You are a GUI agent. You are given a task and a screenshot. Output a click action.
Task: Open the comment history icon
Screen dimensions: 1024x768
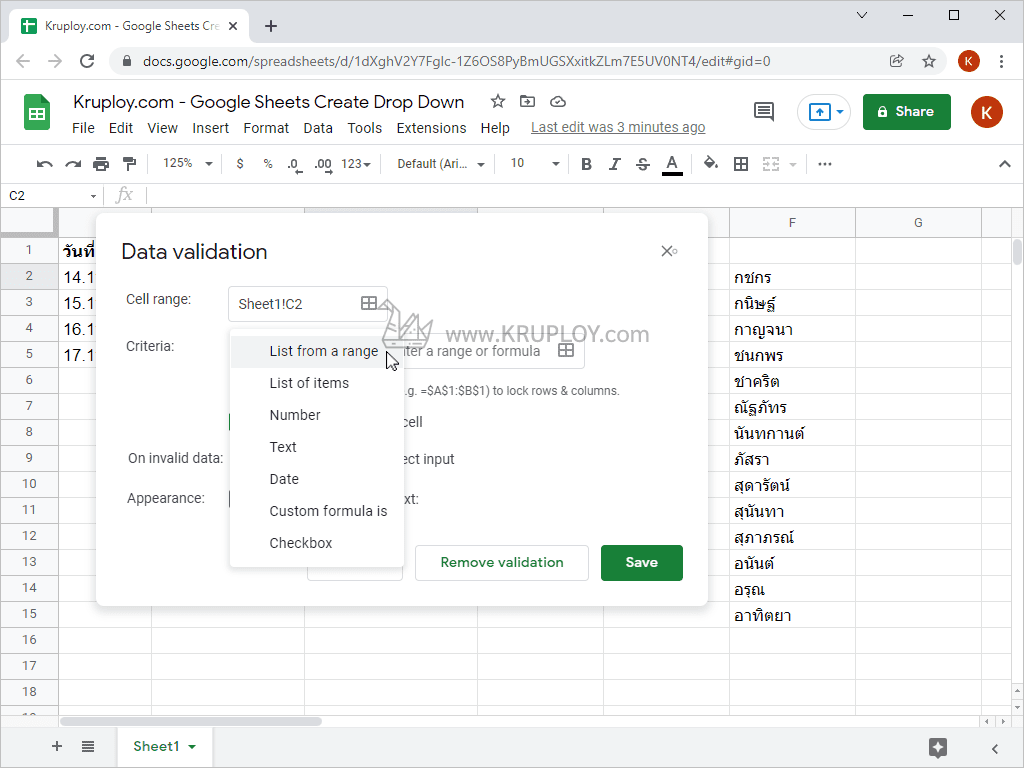click(x=763, y=112)
